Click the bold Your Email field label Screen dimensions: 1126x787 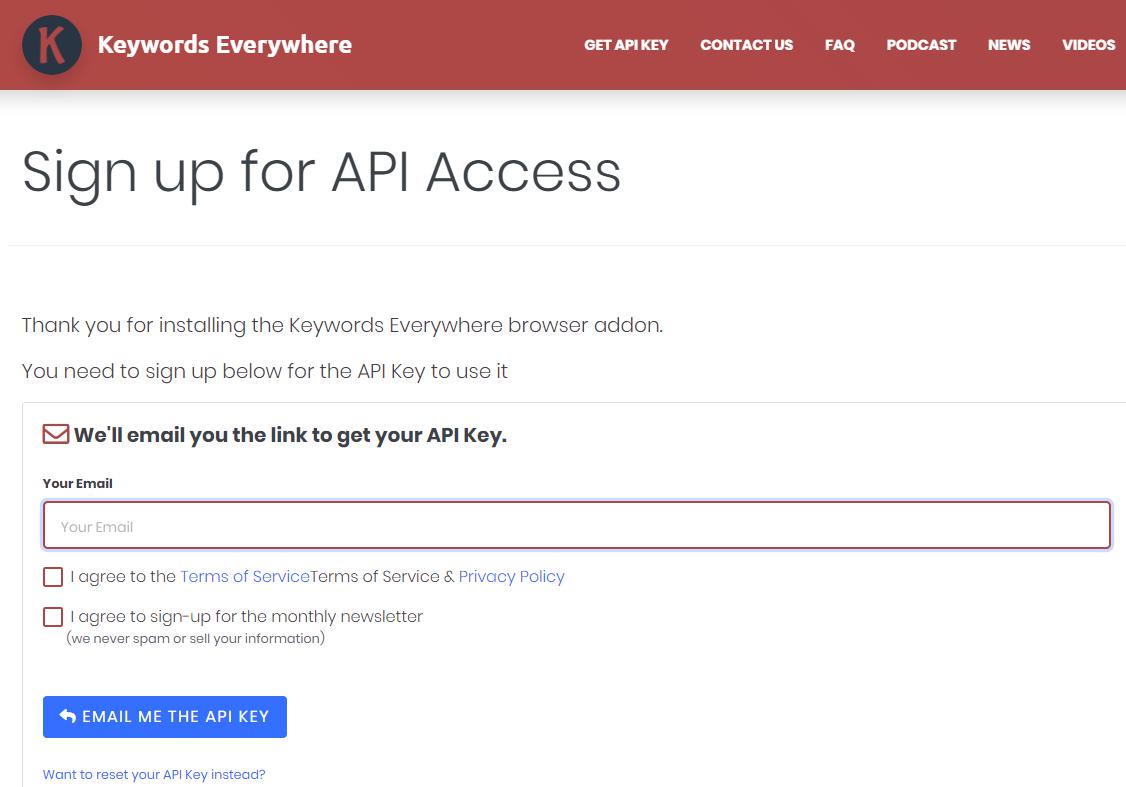pyautogui.click(x=77, y=483)
